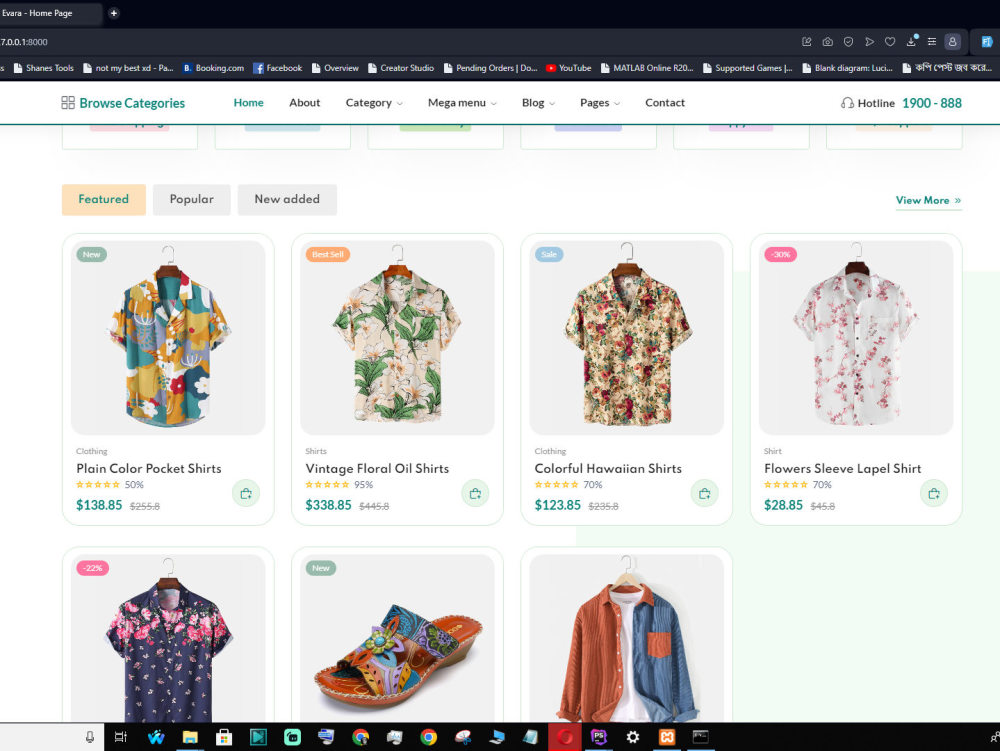Viewport: 1000px width, 751px height.
Task: Open the Booking.com bookmark
Action: coord(213,68)
